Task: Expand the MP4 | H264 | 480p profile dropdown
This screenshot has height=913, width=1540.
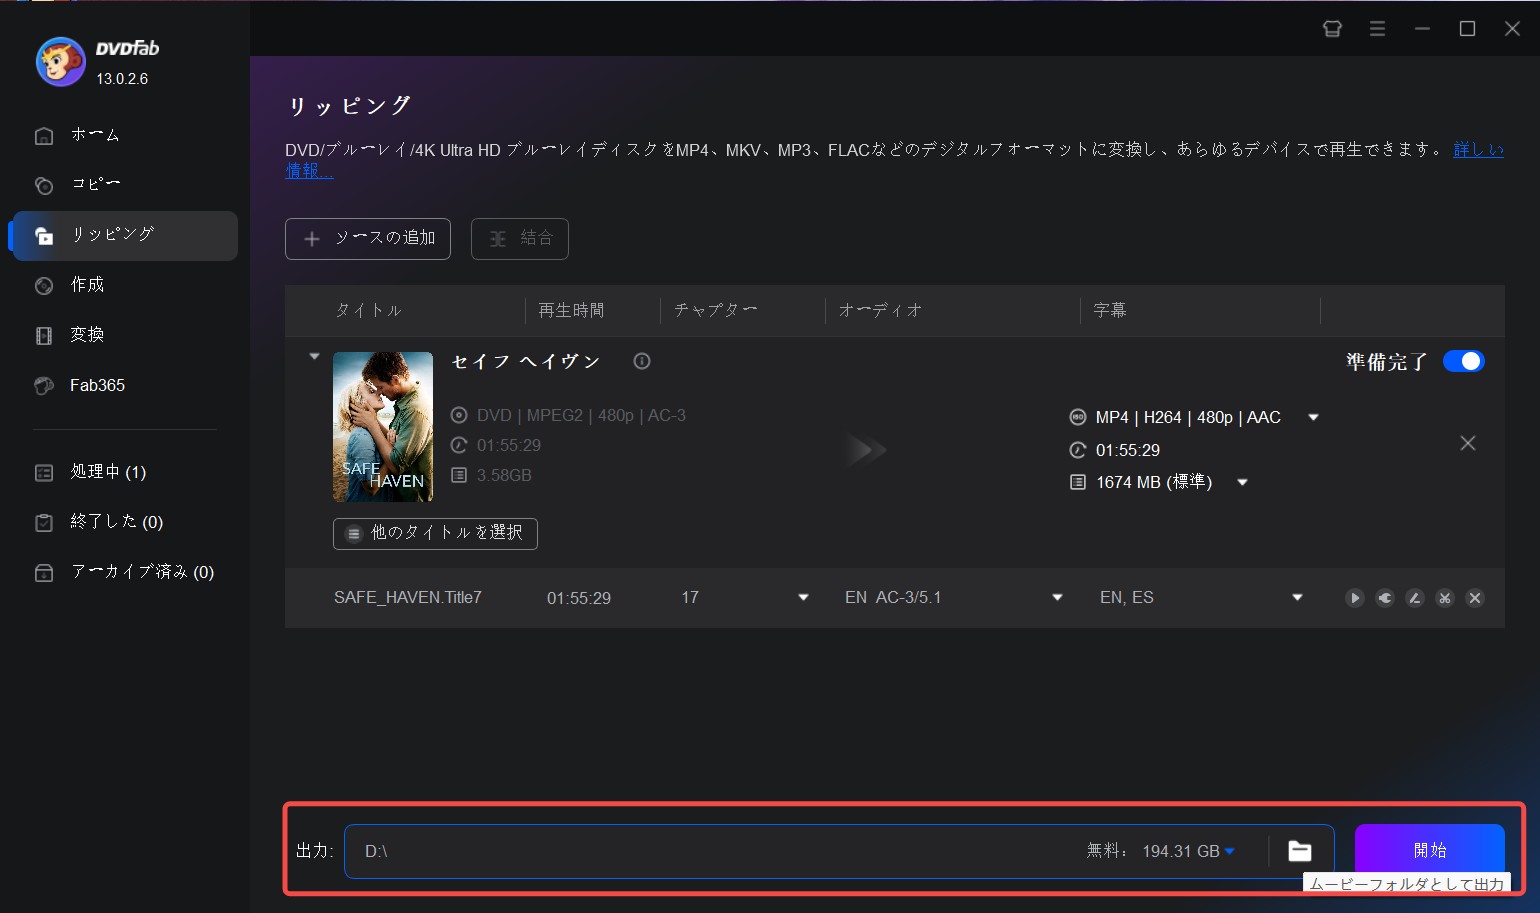Action: pyautogui.click(x=1313, y=417)
